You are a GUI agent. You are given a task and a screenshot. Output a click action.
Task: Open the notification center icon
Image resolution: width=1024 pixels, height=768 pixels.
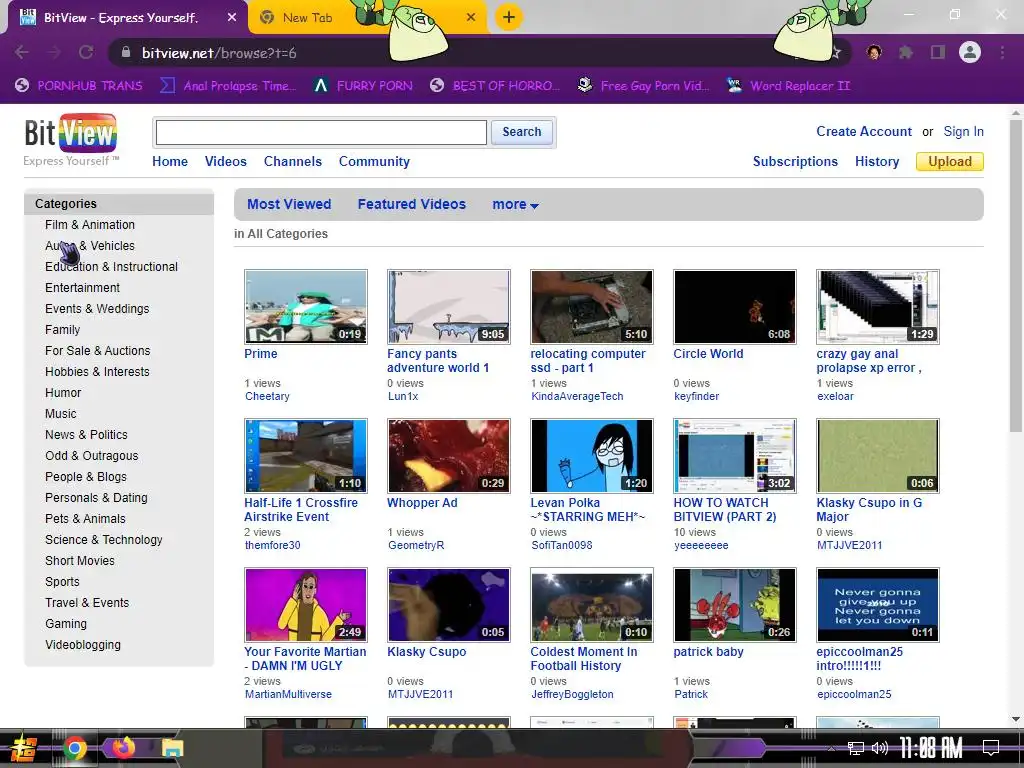991,748
